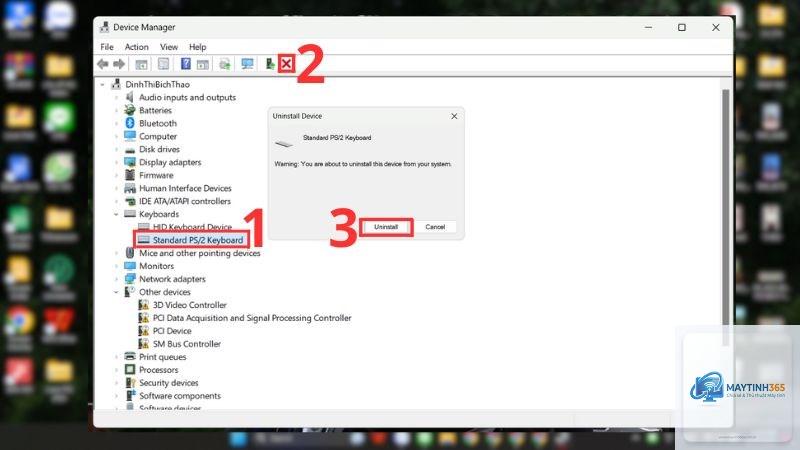Image resolution: width=800 pixels, height=450 pixels.
Task: Select the Computer category icon
Action: [x=130, y=136]
